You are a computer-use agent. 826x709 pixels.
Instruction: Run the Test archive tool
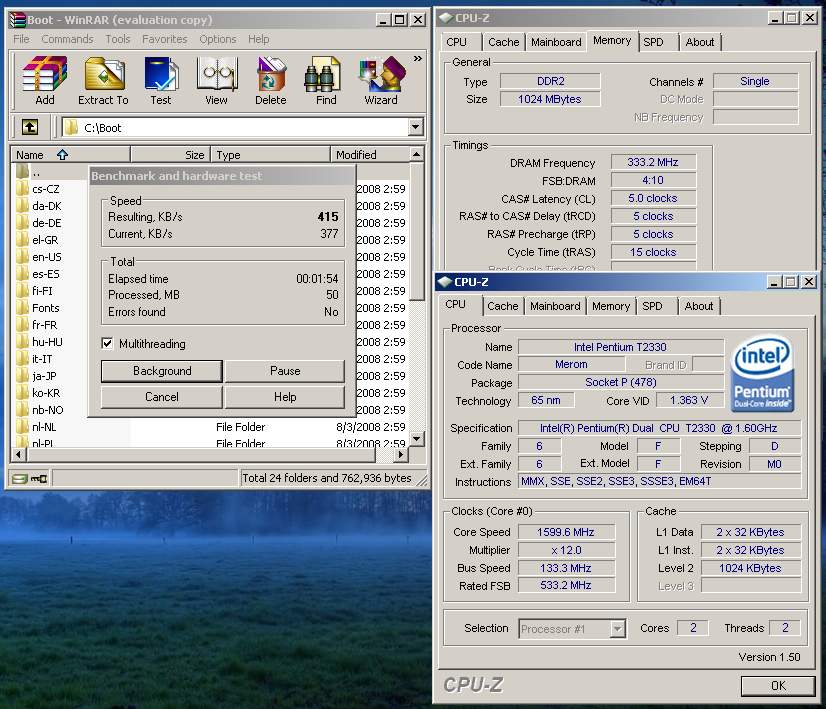click(x=161, y=81)
